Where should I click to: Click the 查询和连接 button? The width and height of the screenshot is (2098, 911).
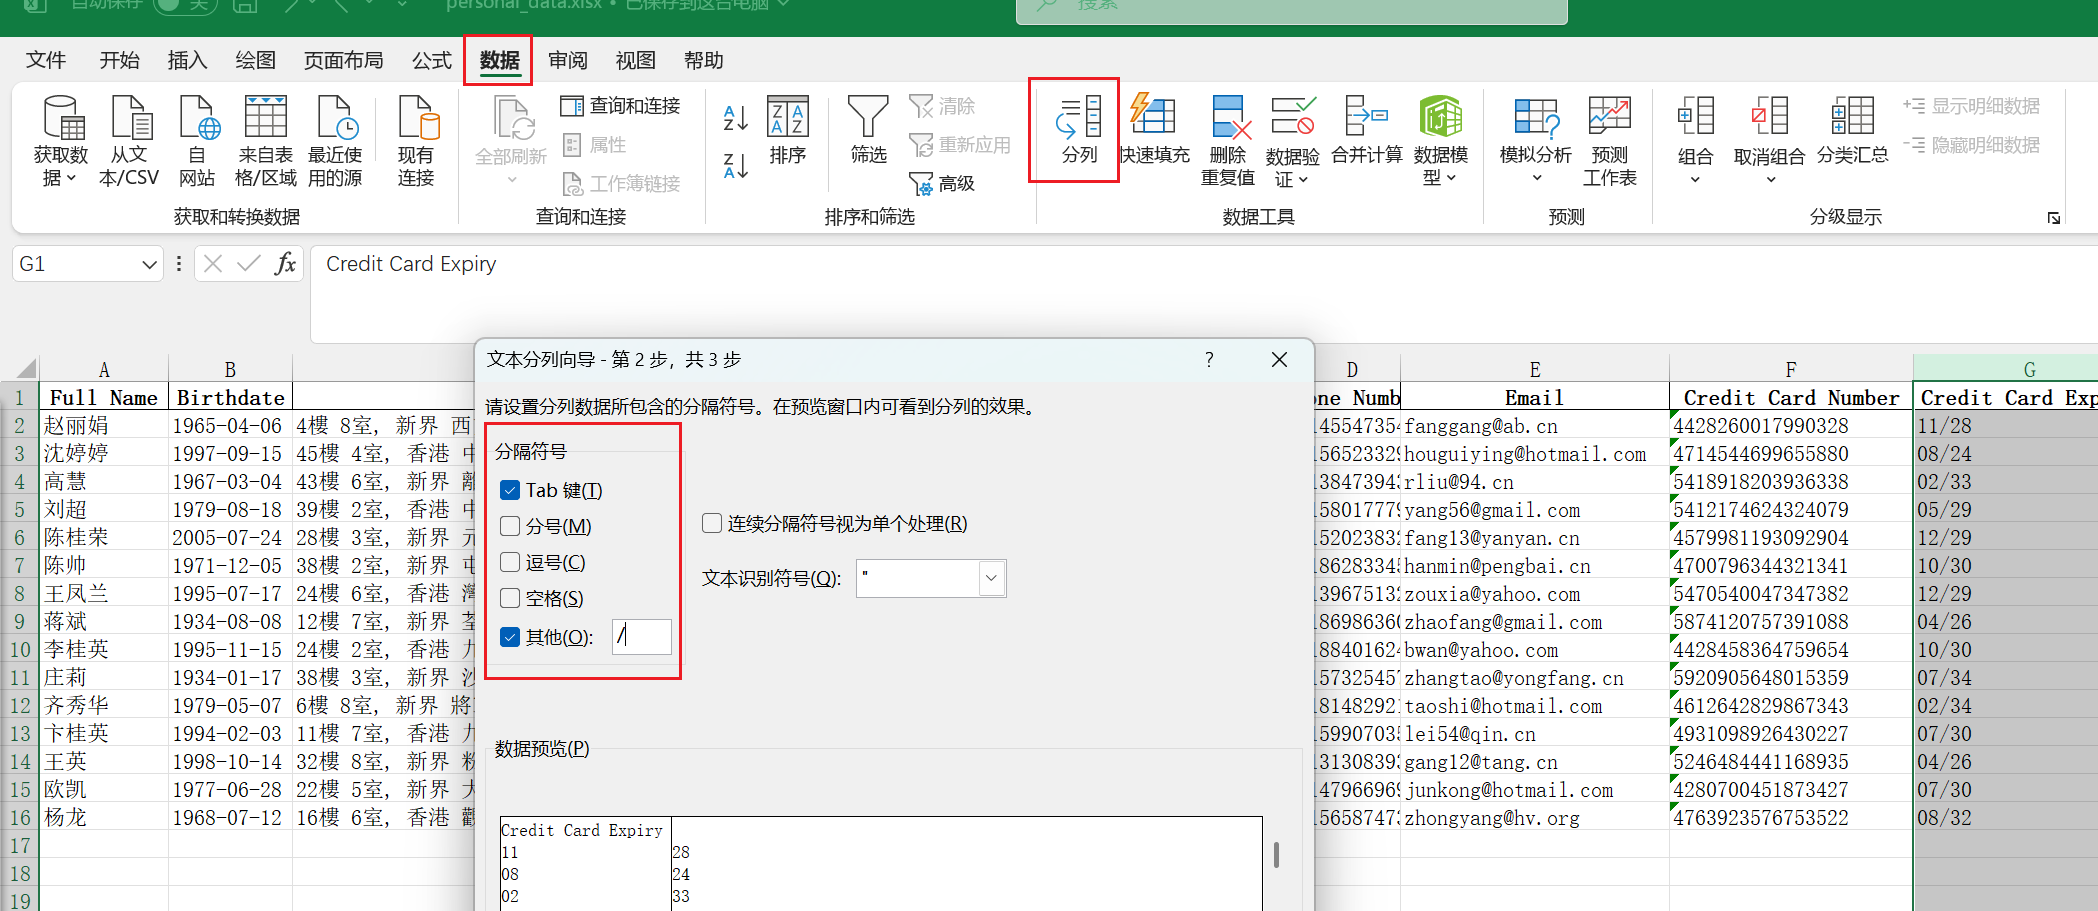coord(621,106)
